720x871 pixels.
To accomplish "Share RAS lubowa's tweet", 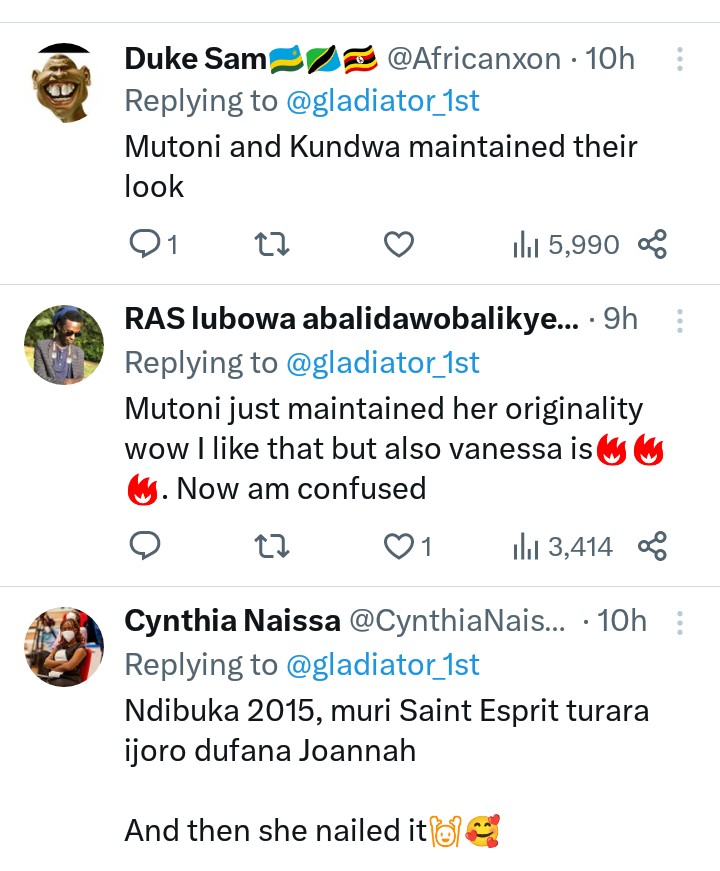I will coord(652,546).
